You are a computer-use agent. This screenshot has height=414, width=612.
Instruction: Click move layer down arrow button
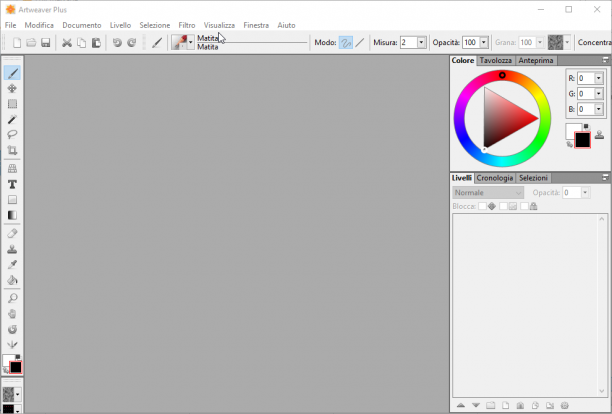point(476,405)
